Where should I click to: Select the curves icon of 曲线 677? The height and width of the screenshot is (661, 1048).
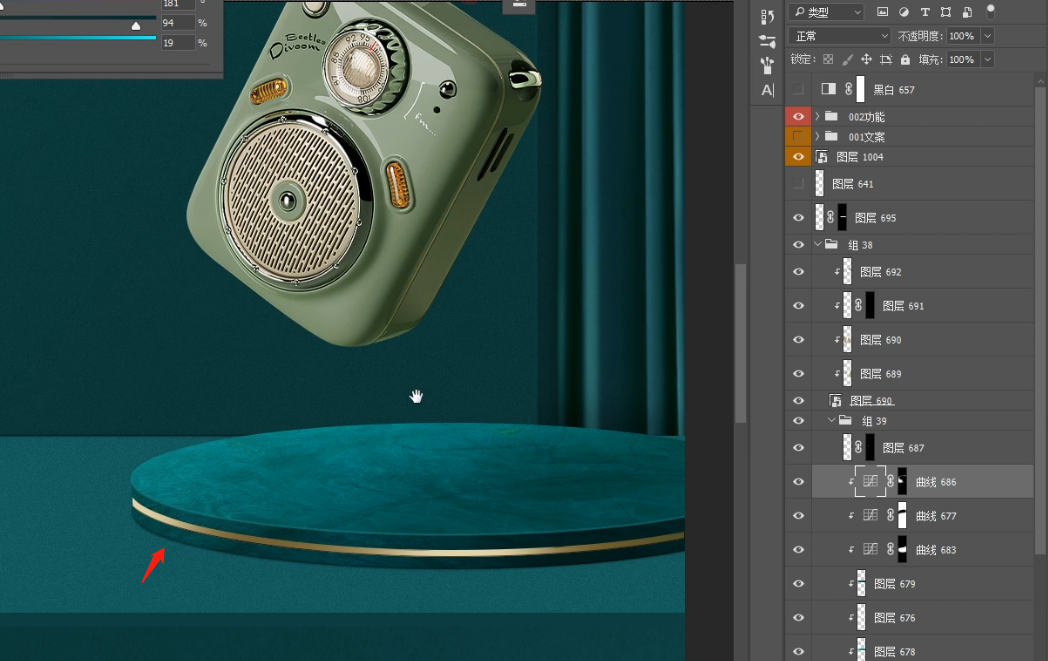point(870,515)
